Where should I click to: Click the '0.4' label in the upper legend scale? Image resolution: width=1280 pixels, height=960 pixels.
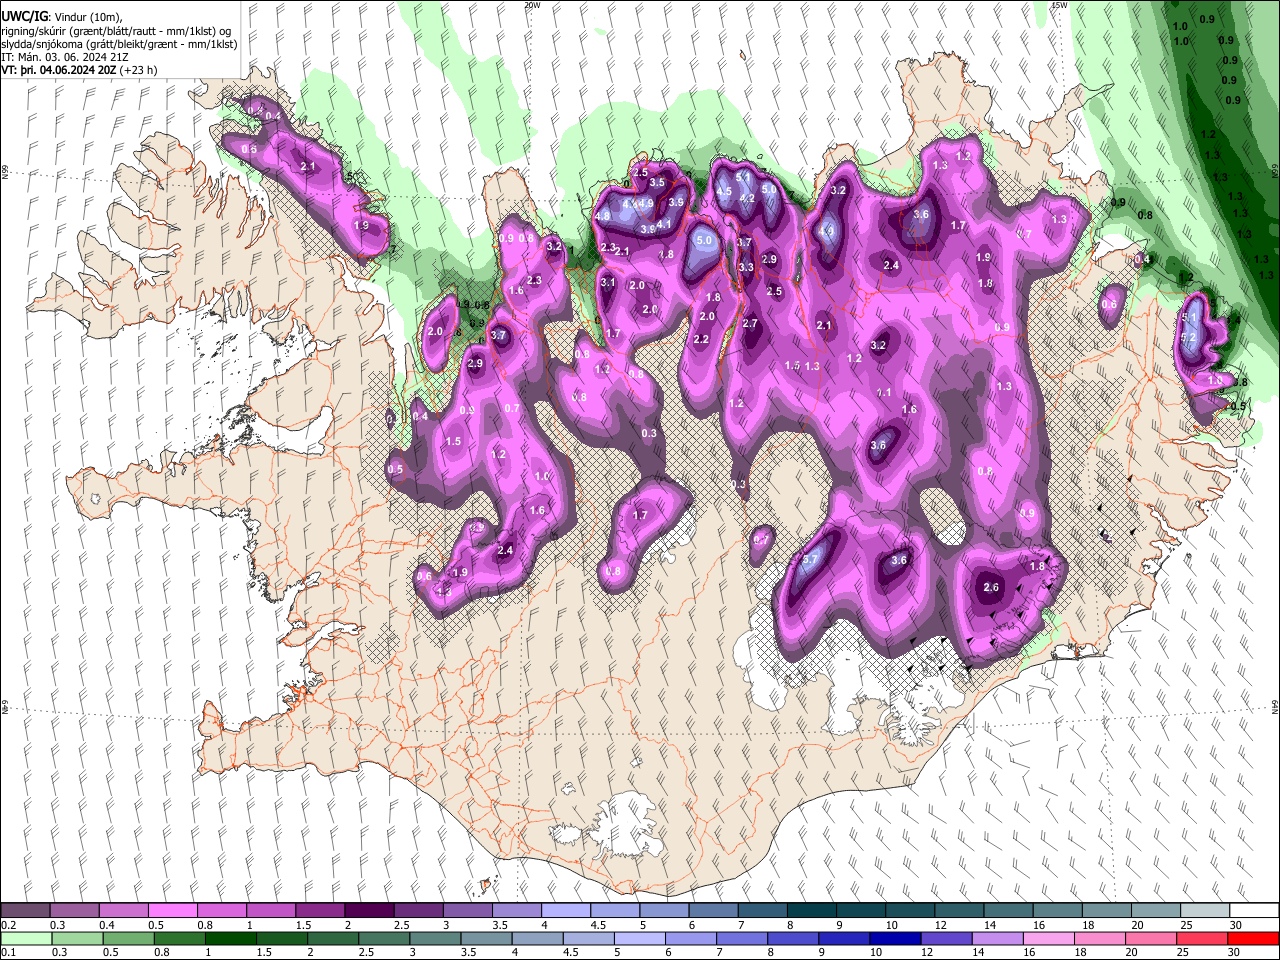pyautogui.click(x=107, y=925)
